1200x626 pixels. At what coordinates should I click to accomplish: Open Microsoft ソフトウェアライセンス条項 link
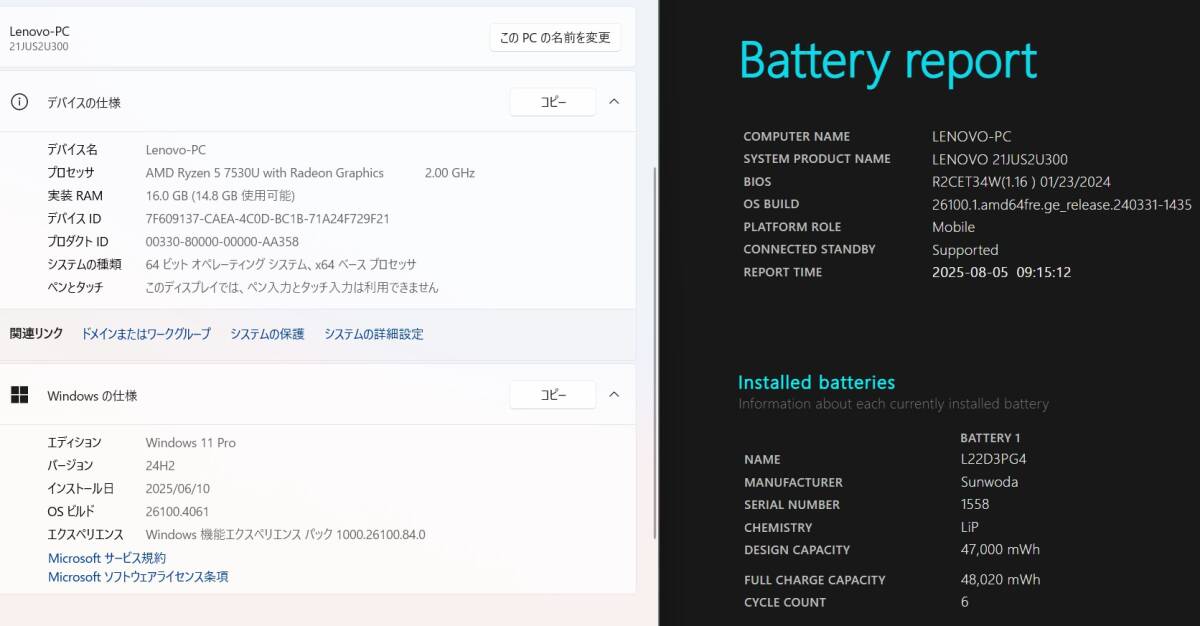click(x=138, y=577)
